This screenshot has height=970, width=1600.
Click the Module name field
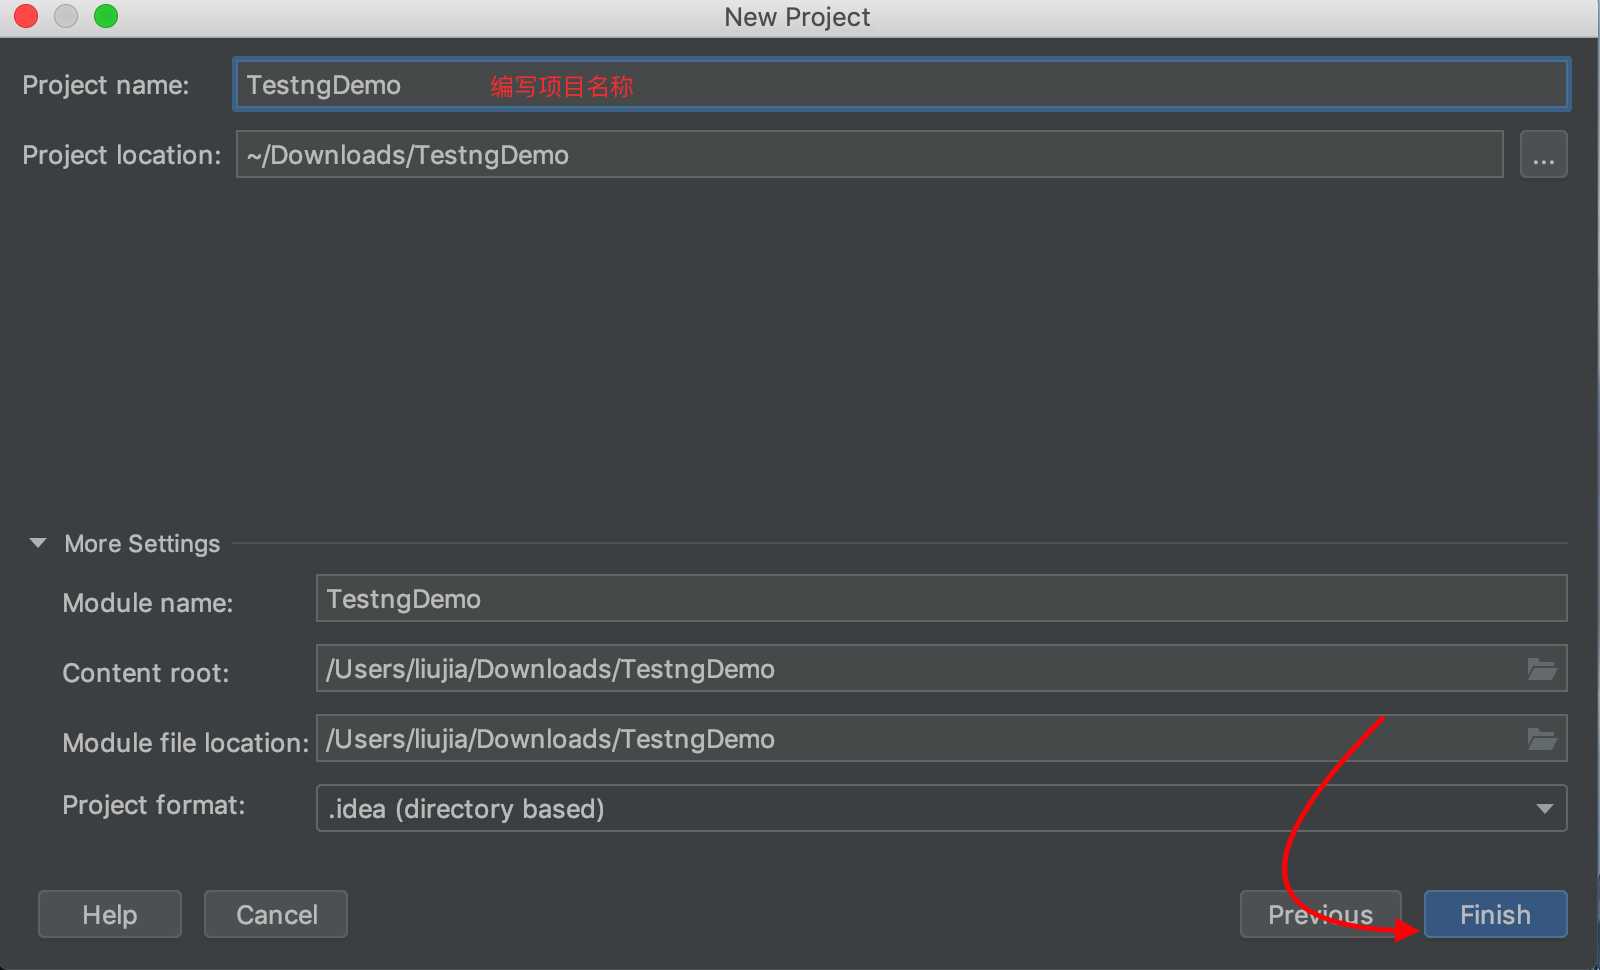coord(941,599)
